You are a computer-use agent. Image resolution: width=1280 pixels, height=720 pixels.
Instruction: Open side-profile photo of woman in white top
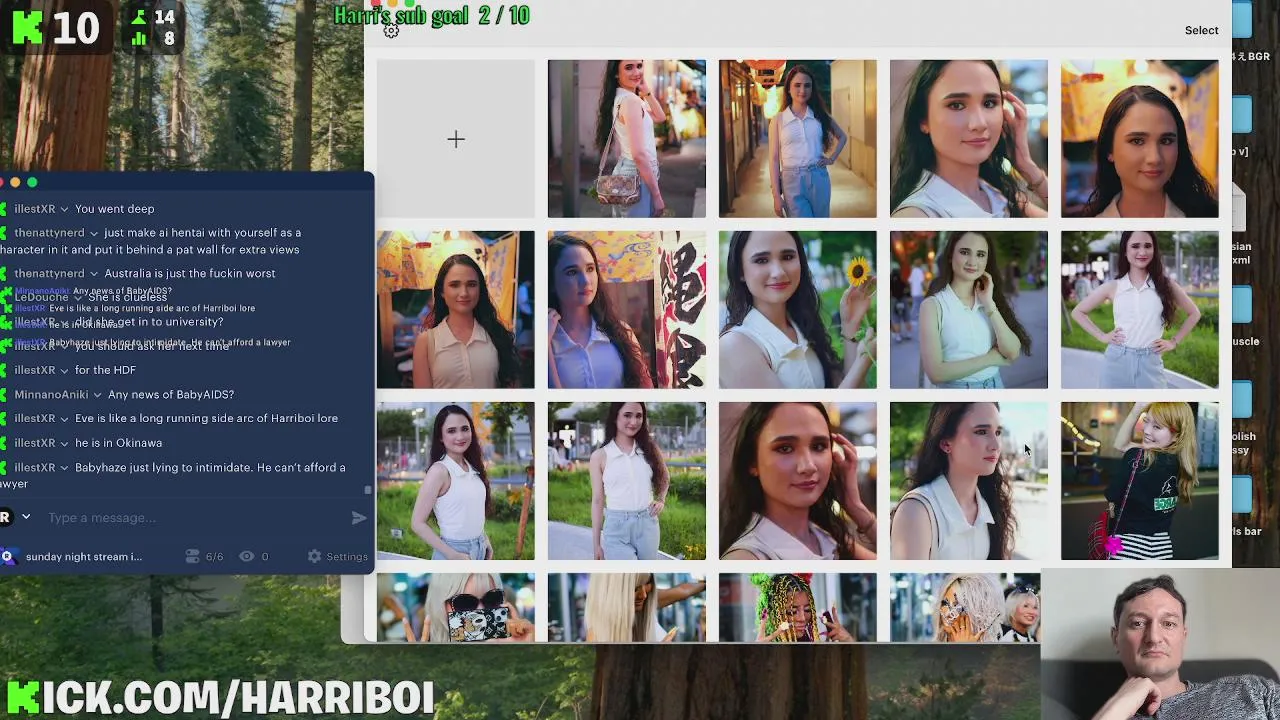pyautogui.click(x=968, y=480)
